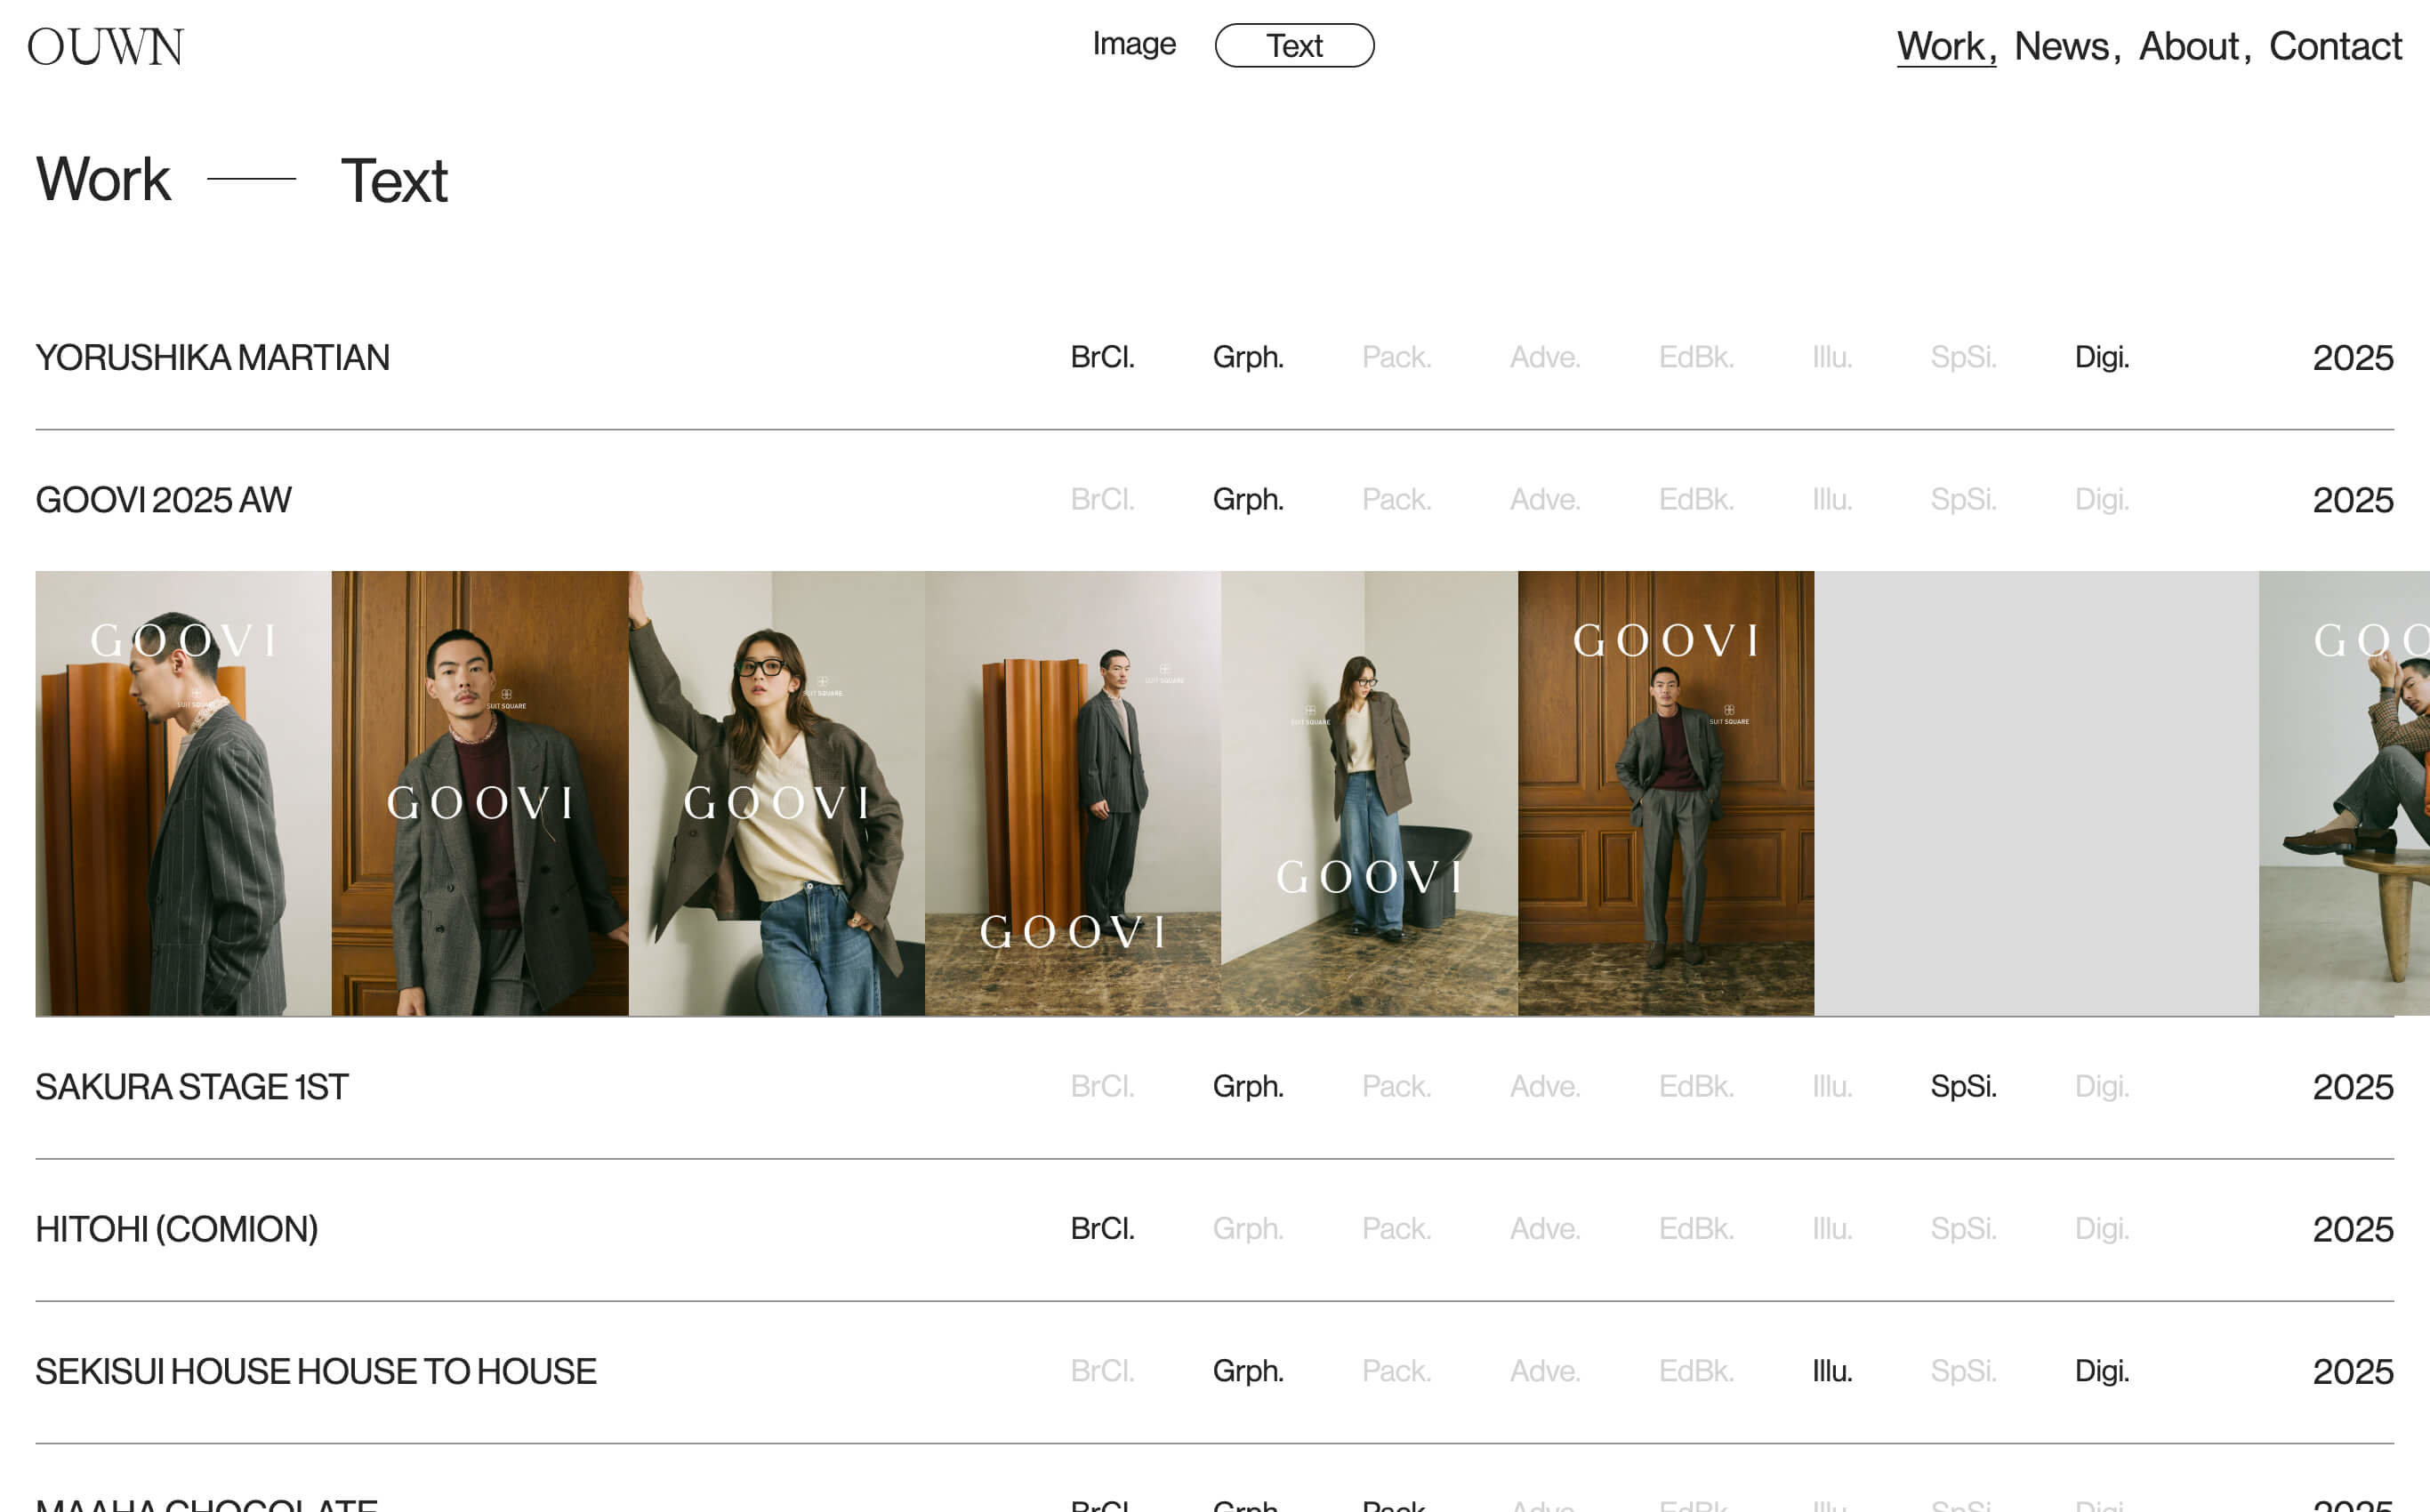2430x1512 pixels.
Task: Click GOOVI thumbnail of man before wooden door
Action: coord(1665,793)
